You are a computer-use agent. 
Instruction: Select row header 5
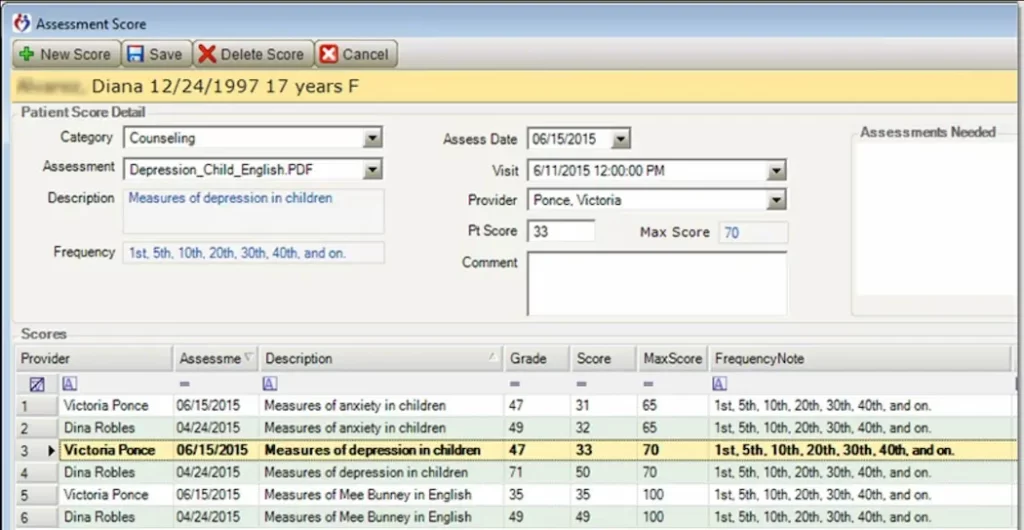(x=37, y=495)
